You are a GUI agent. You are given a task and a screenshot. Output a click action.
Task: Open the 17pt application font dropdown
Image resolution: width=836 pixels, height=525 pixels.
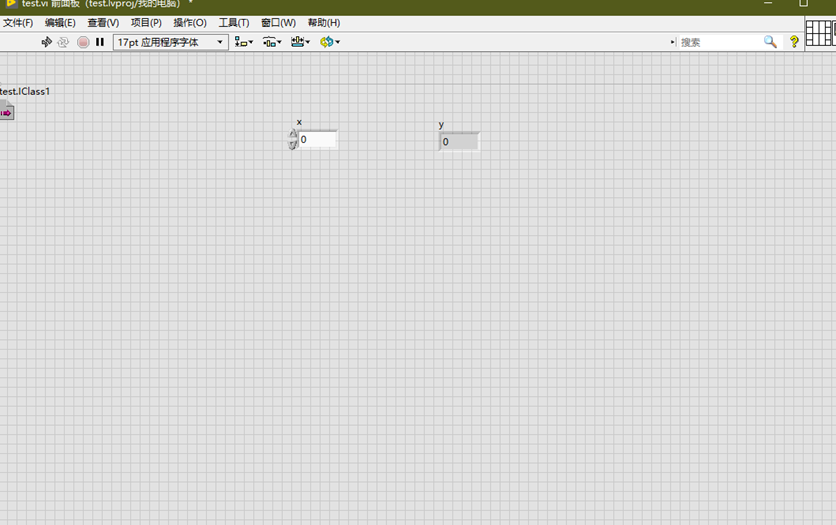(171, 42)
